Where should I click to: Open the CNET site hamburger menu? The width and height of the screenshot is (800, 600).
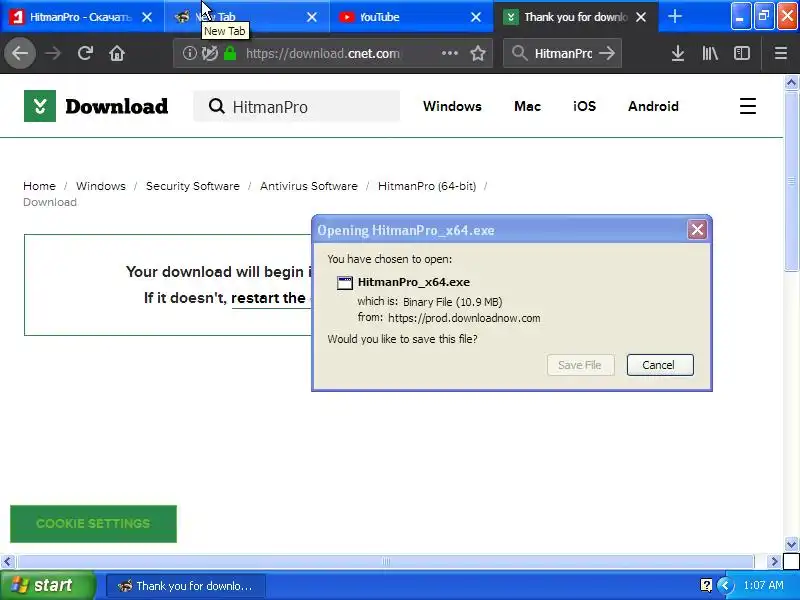pos(747,106)
